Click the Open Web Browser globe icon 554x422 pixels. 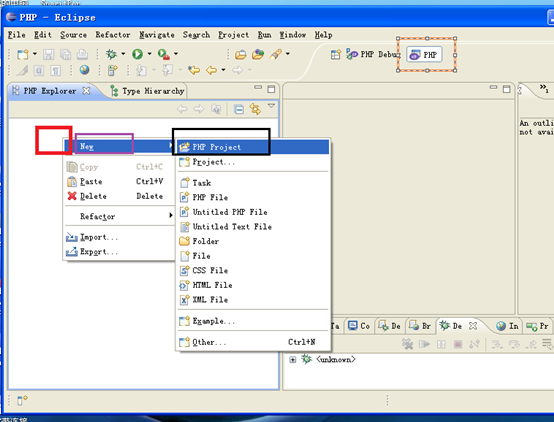tap(84, 70)
